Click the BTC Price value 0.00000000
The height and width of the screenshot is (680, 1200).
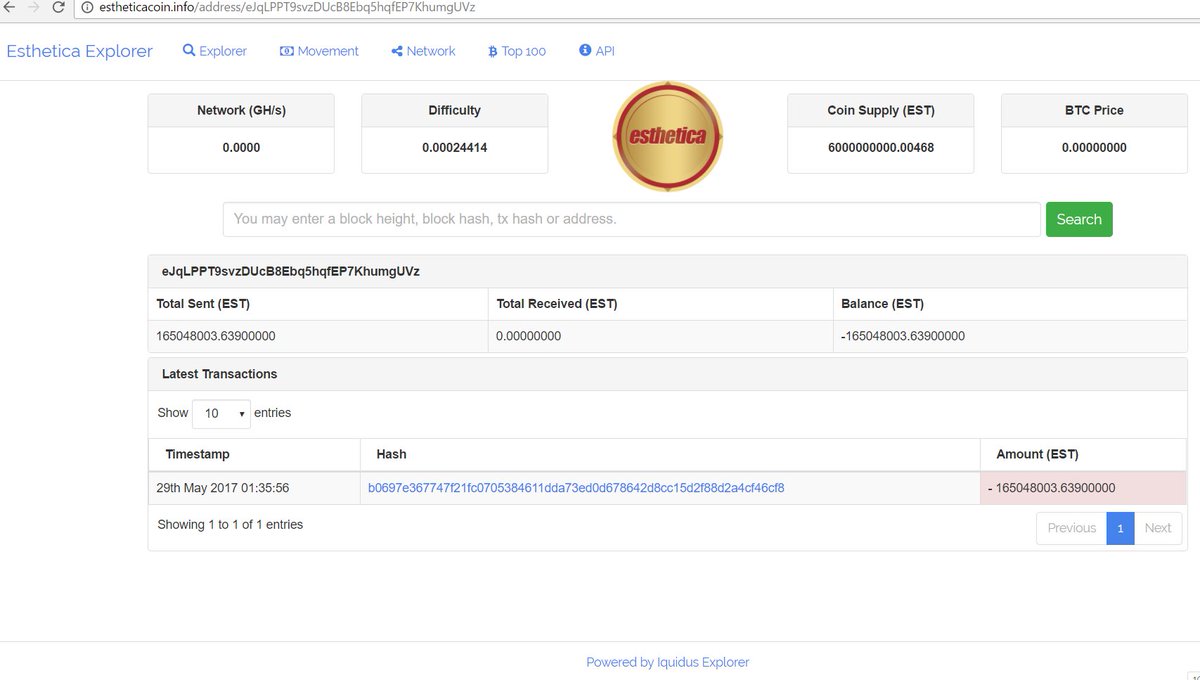tap(1094, 147)
